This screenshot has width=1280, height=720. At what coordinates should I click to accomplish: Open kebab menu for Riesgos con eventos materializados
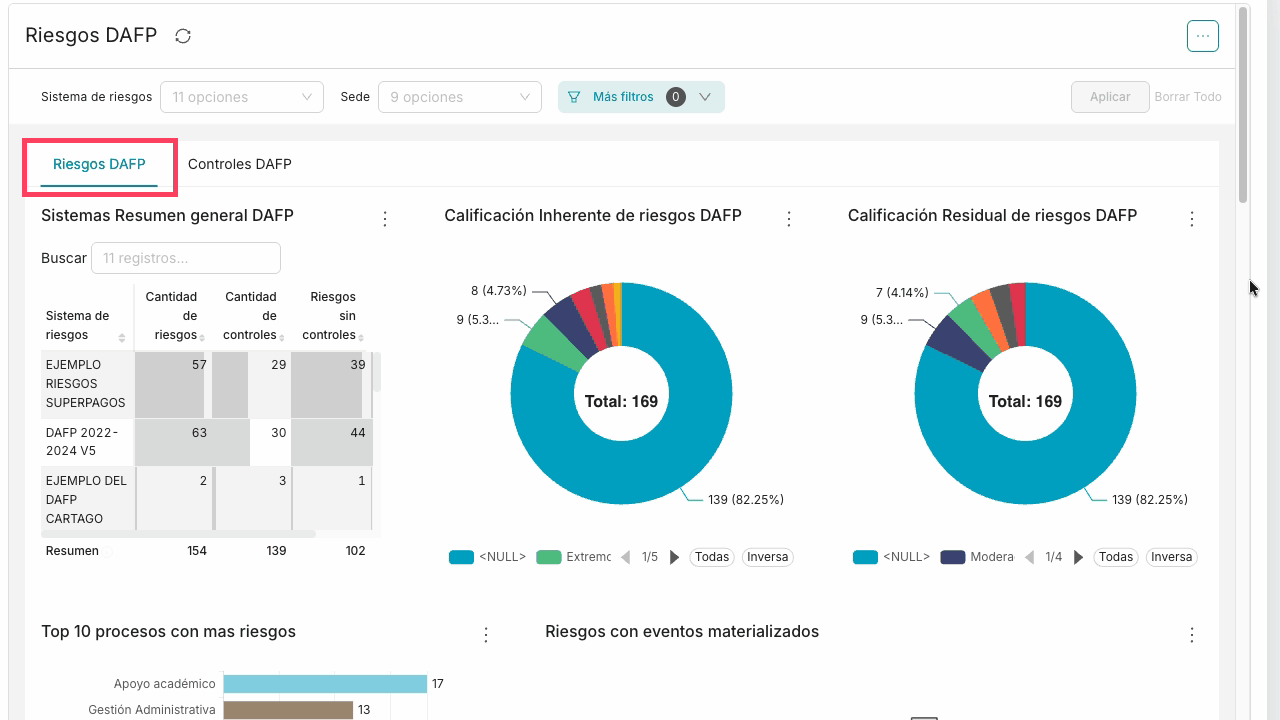coord(1192,634)
